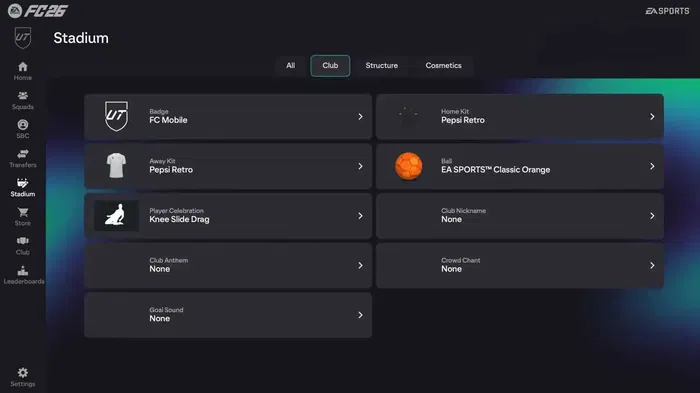Image resolution: width=700 pixels, height=393 pixels.
Task: Open the Store cart icon
Action: click(23, 212)
